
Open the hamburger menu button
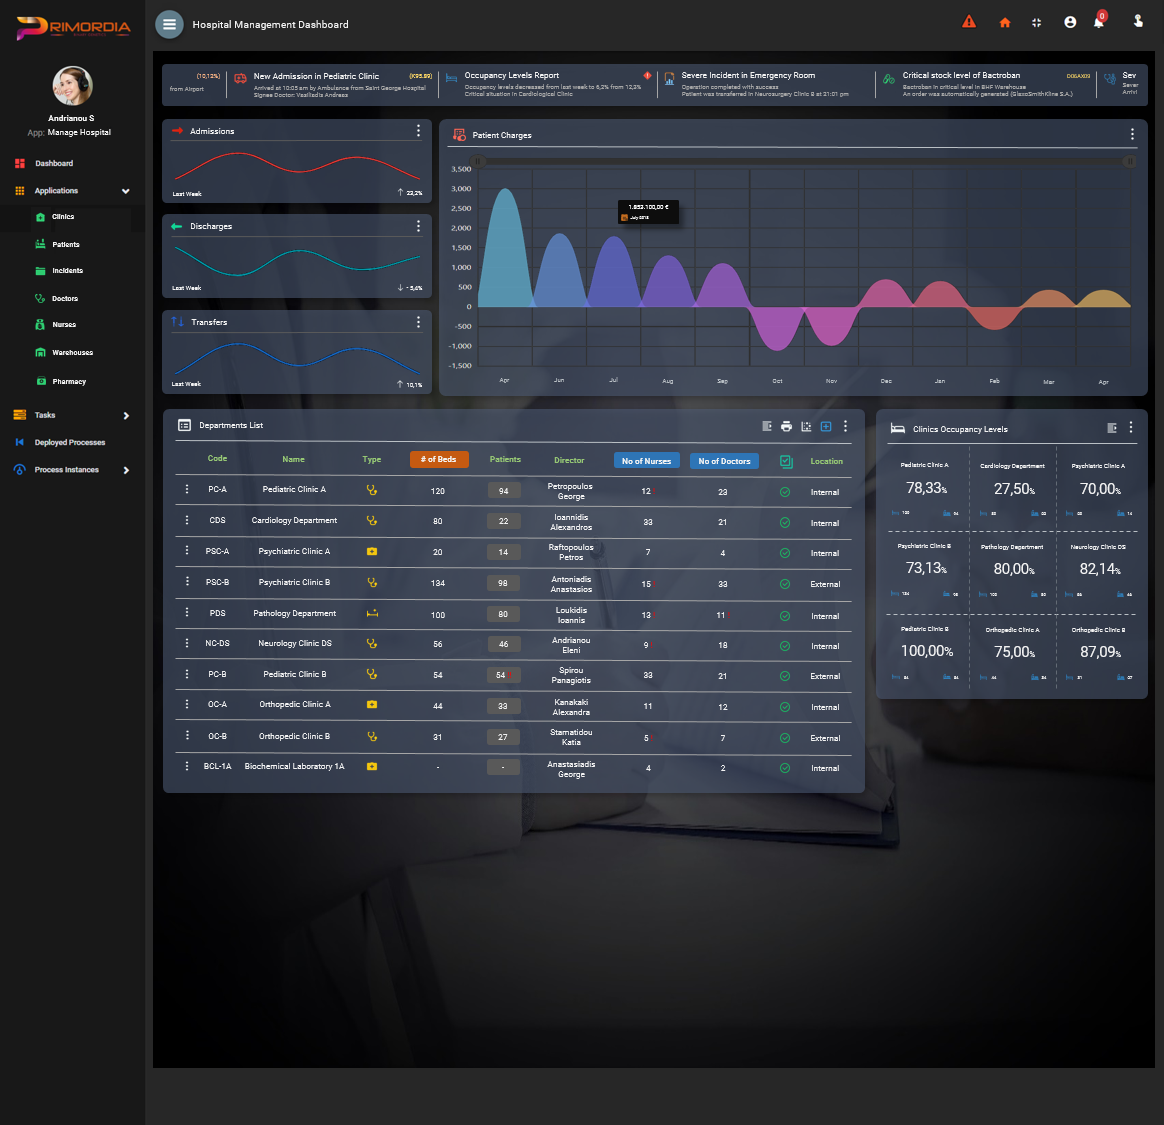click(x=170, y=24)
